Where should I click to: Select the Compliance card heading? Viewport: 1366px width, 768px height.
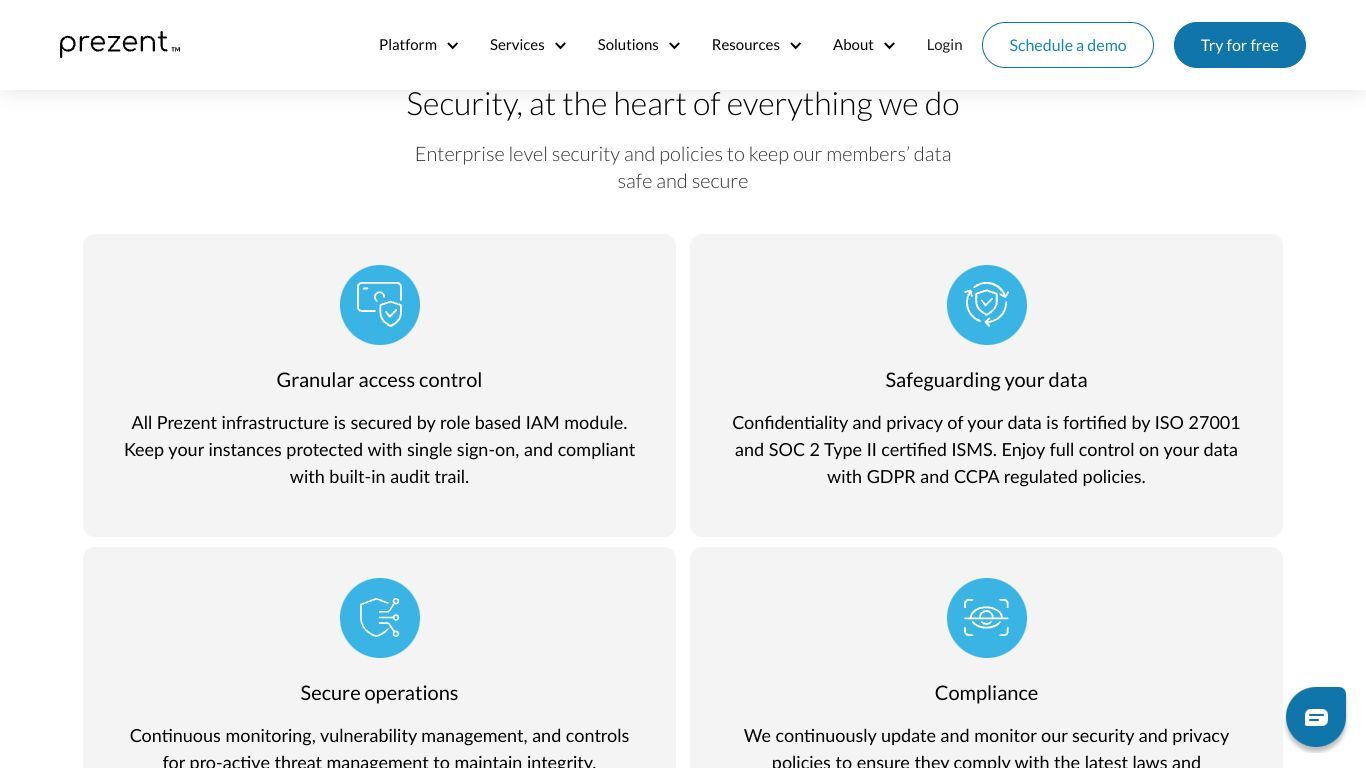[986, 693]
